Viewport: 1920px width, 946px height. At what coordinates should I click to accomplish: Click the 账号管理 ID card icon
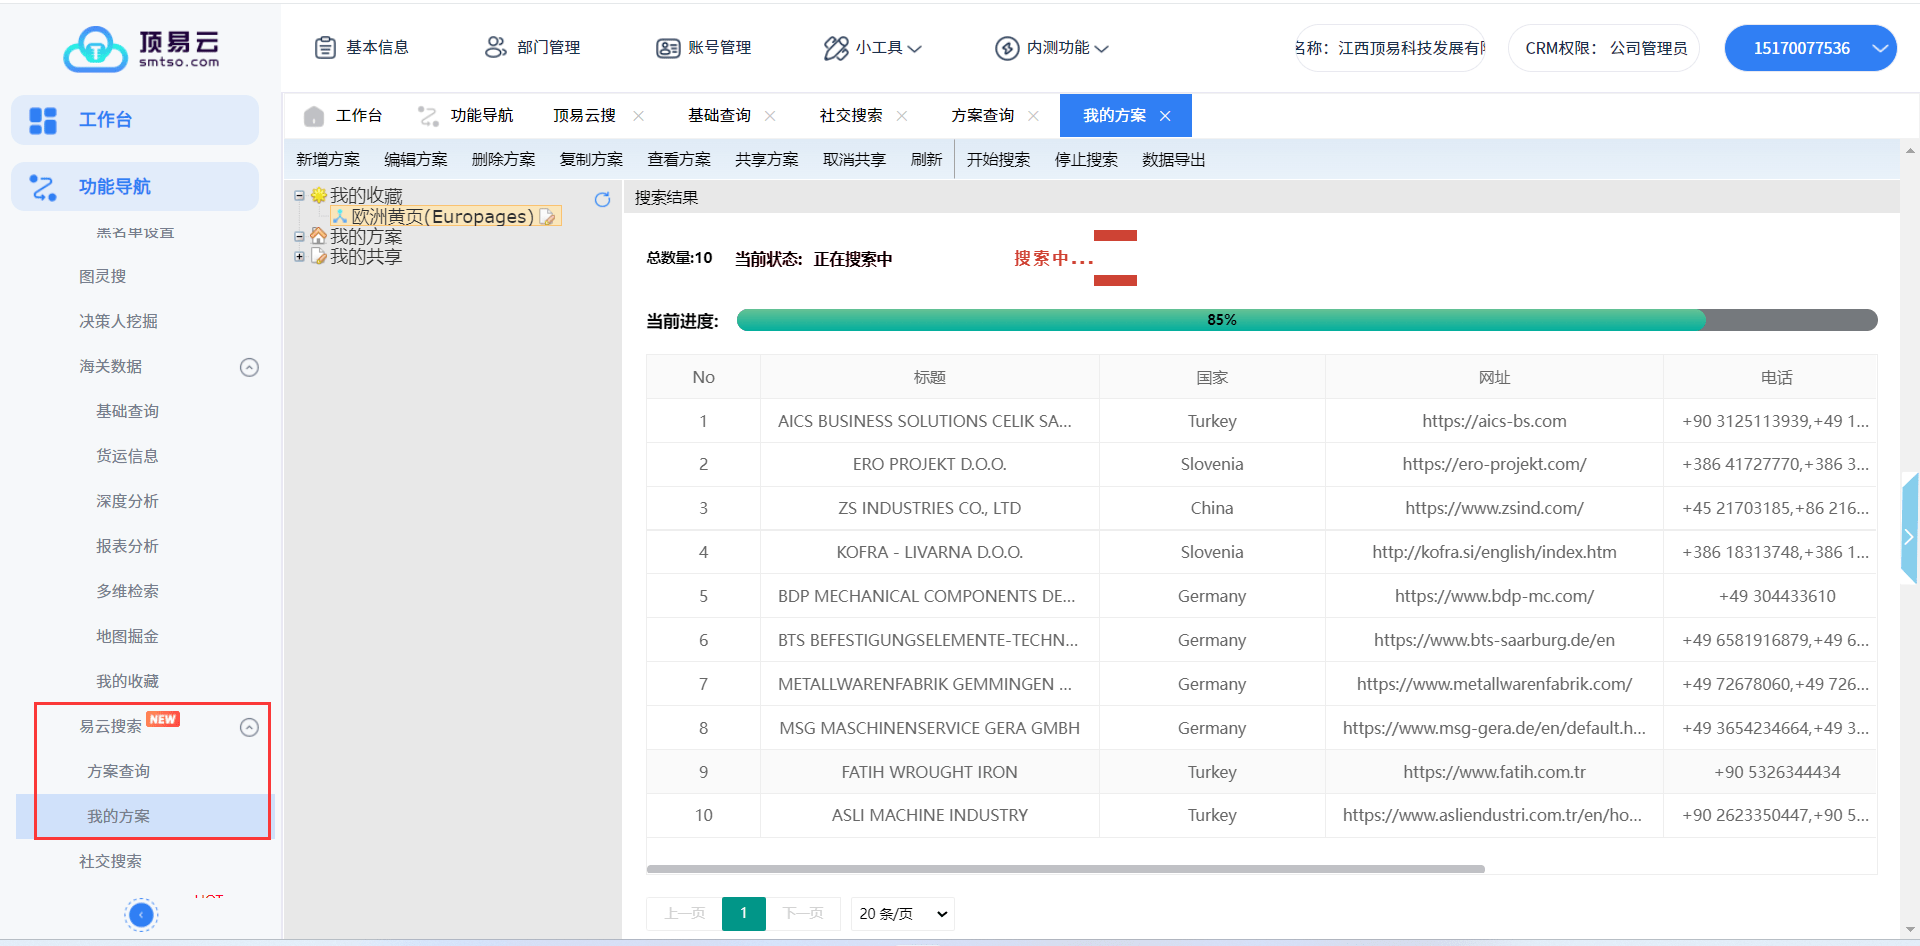667,48
